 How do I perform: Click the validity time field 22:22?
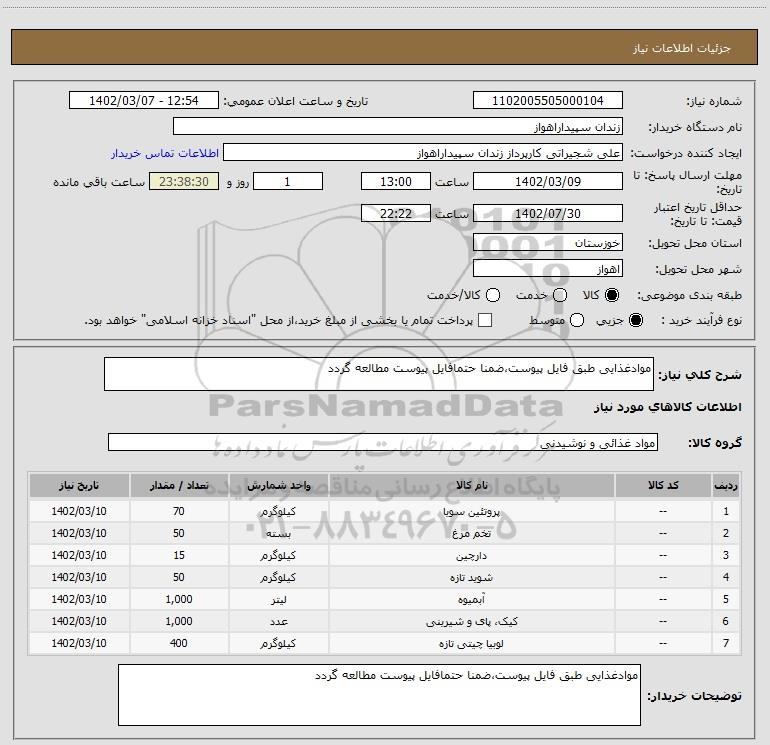tap(396, 213)
